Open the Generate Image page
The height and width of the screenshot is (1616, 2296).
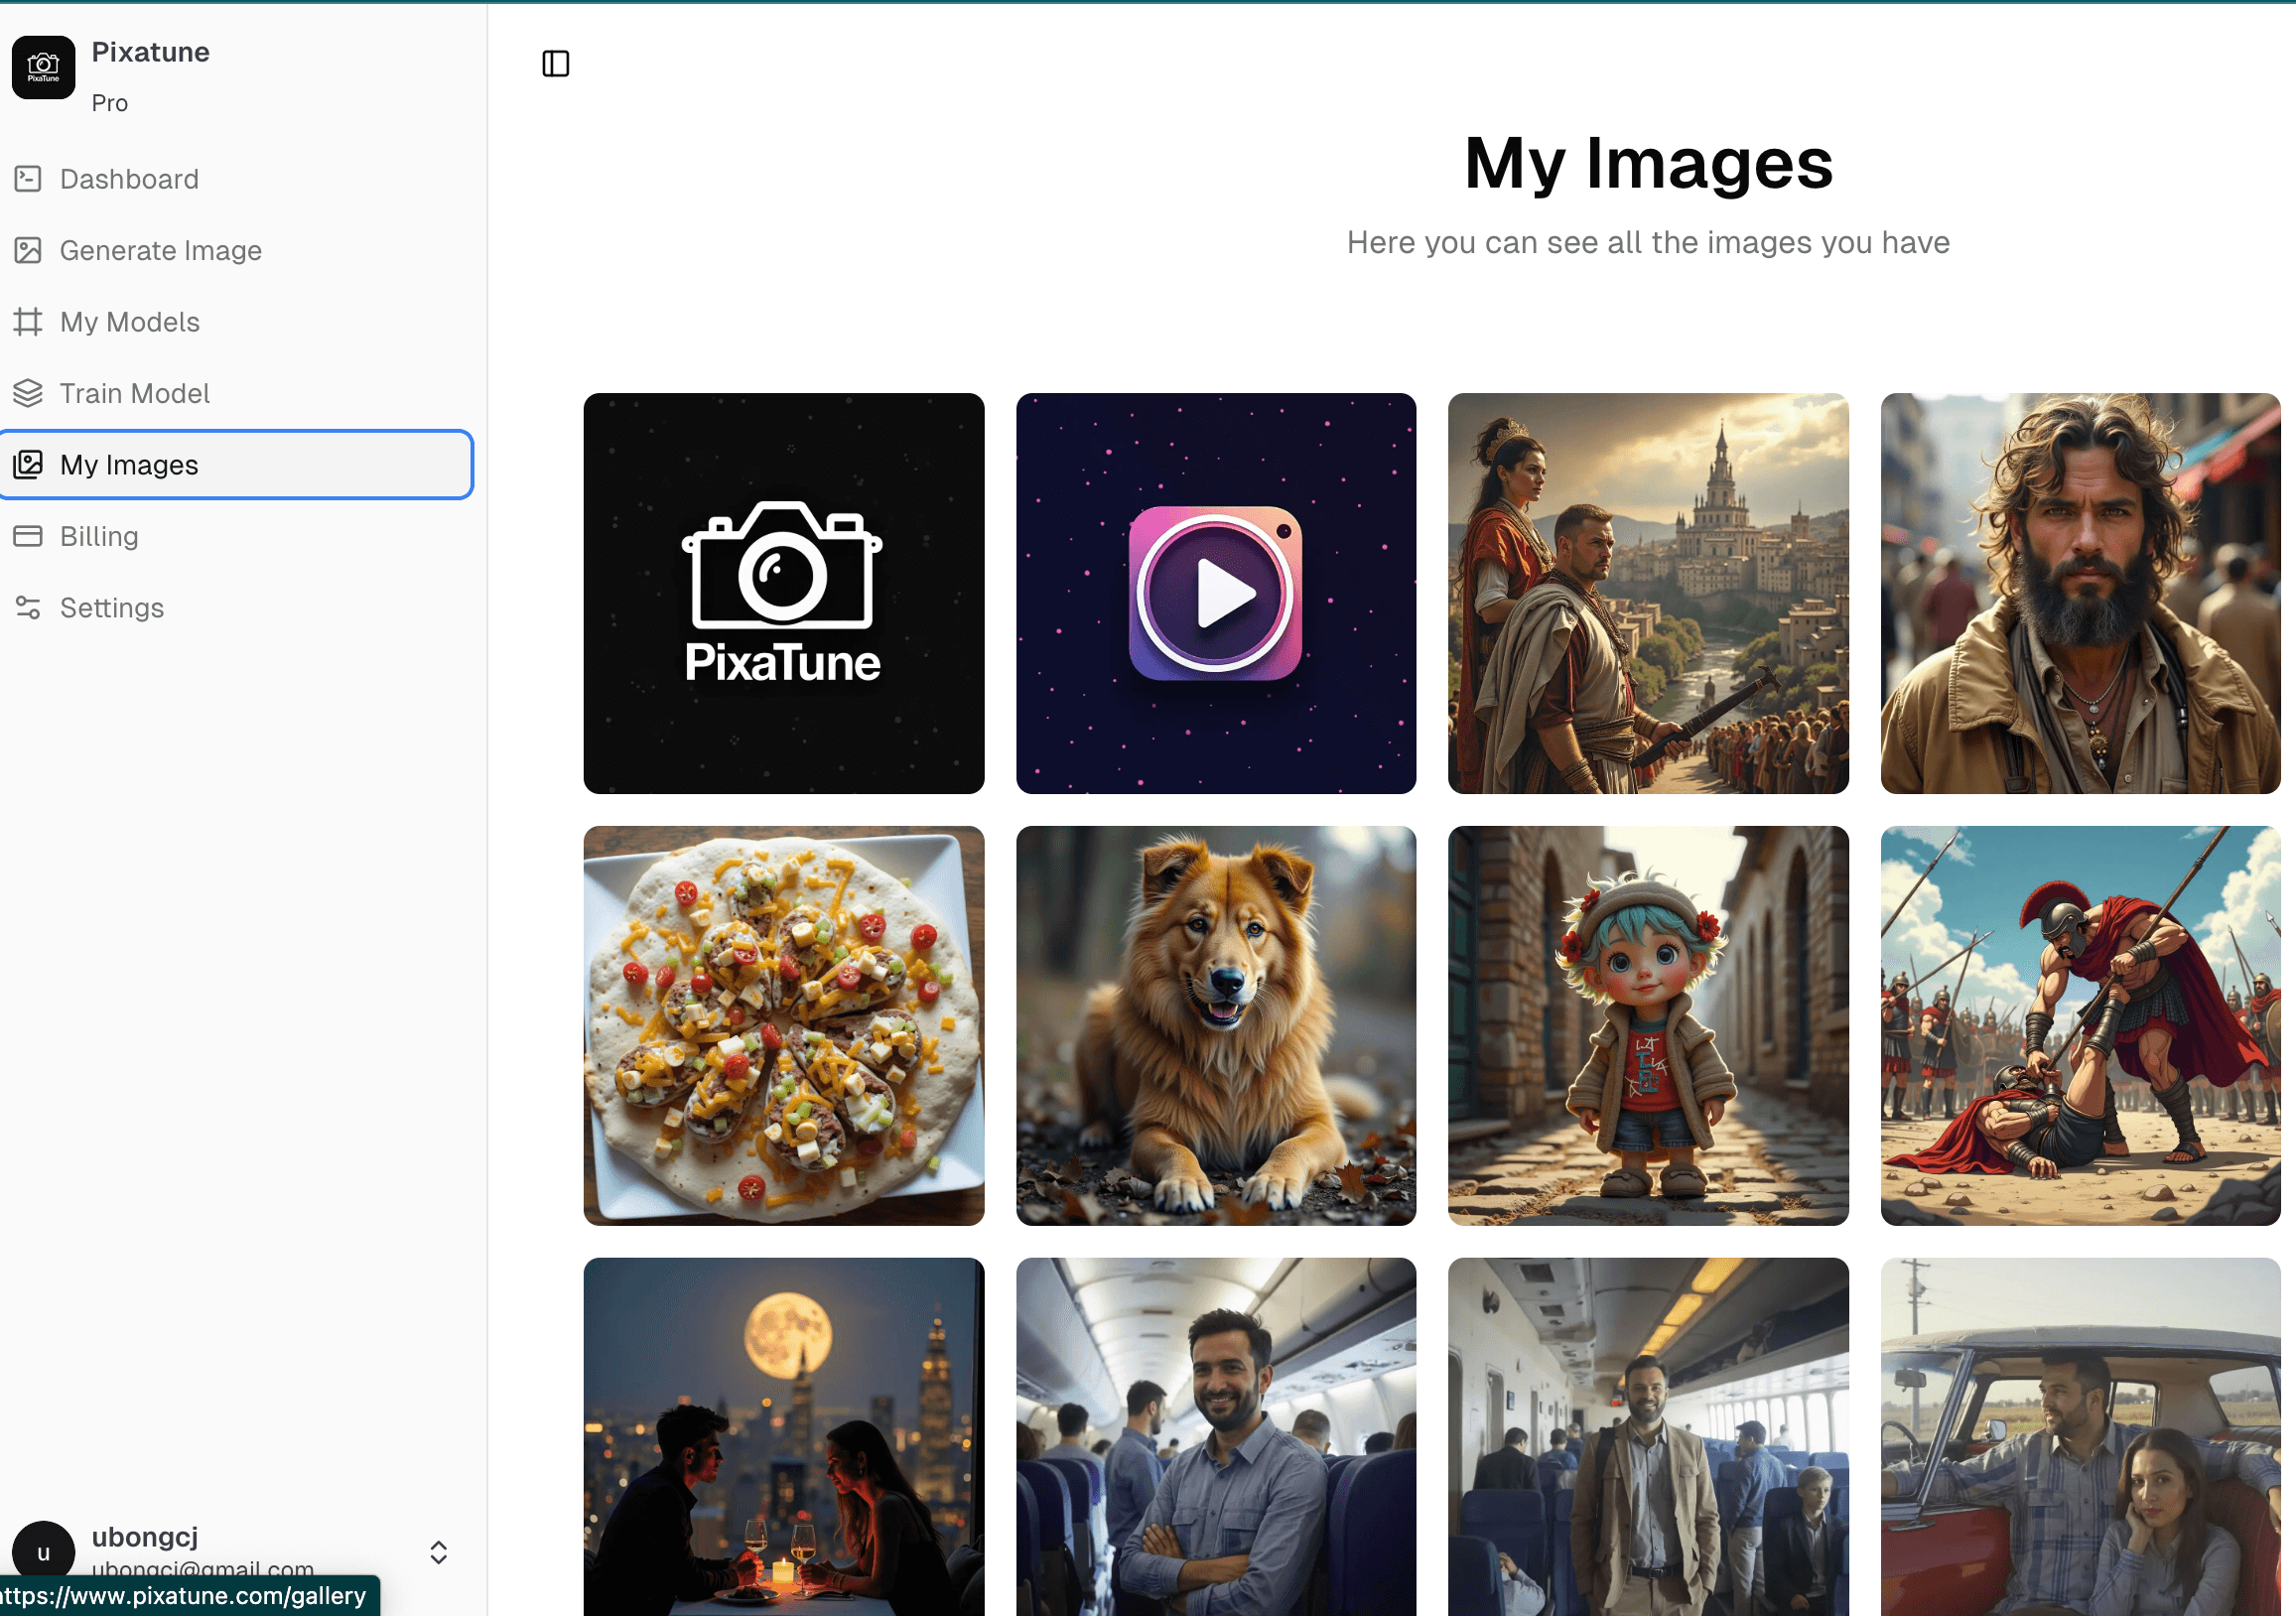[x=160, y=250]
